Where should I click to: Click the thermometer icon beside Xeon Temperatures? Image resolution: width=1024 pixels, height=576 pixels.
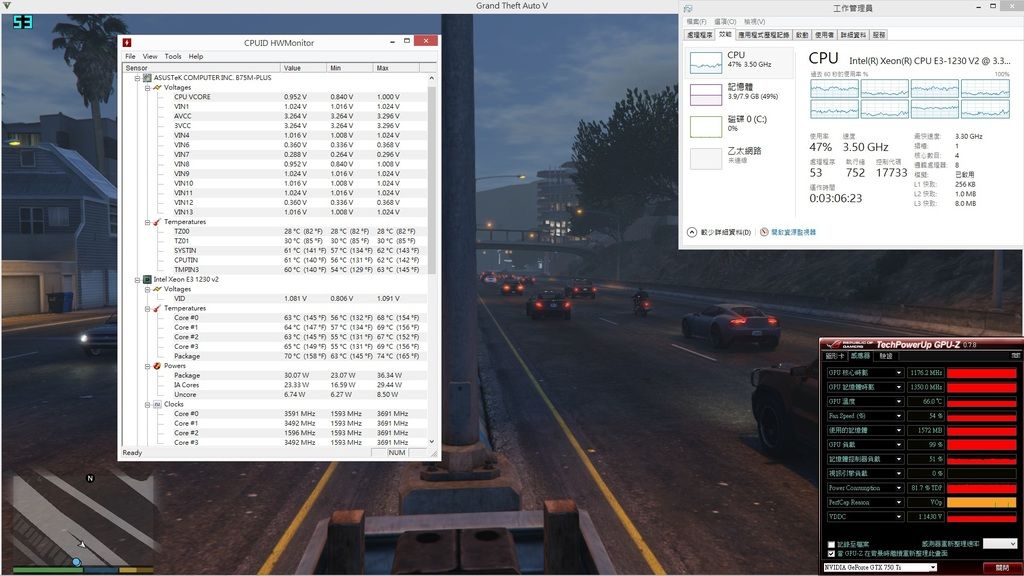click(157, 308)
